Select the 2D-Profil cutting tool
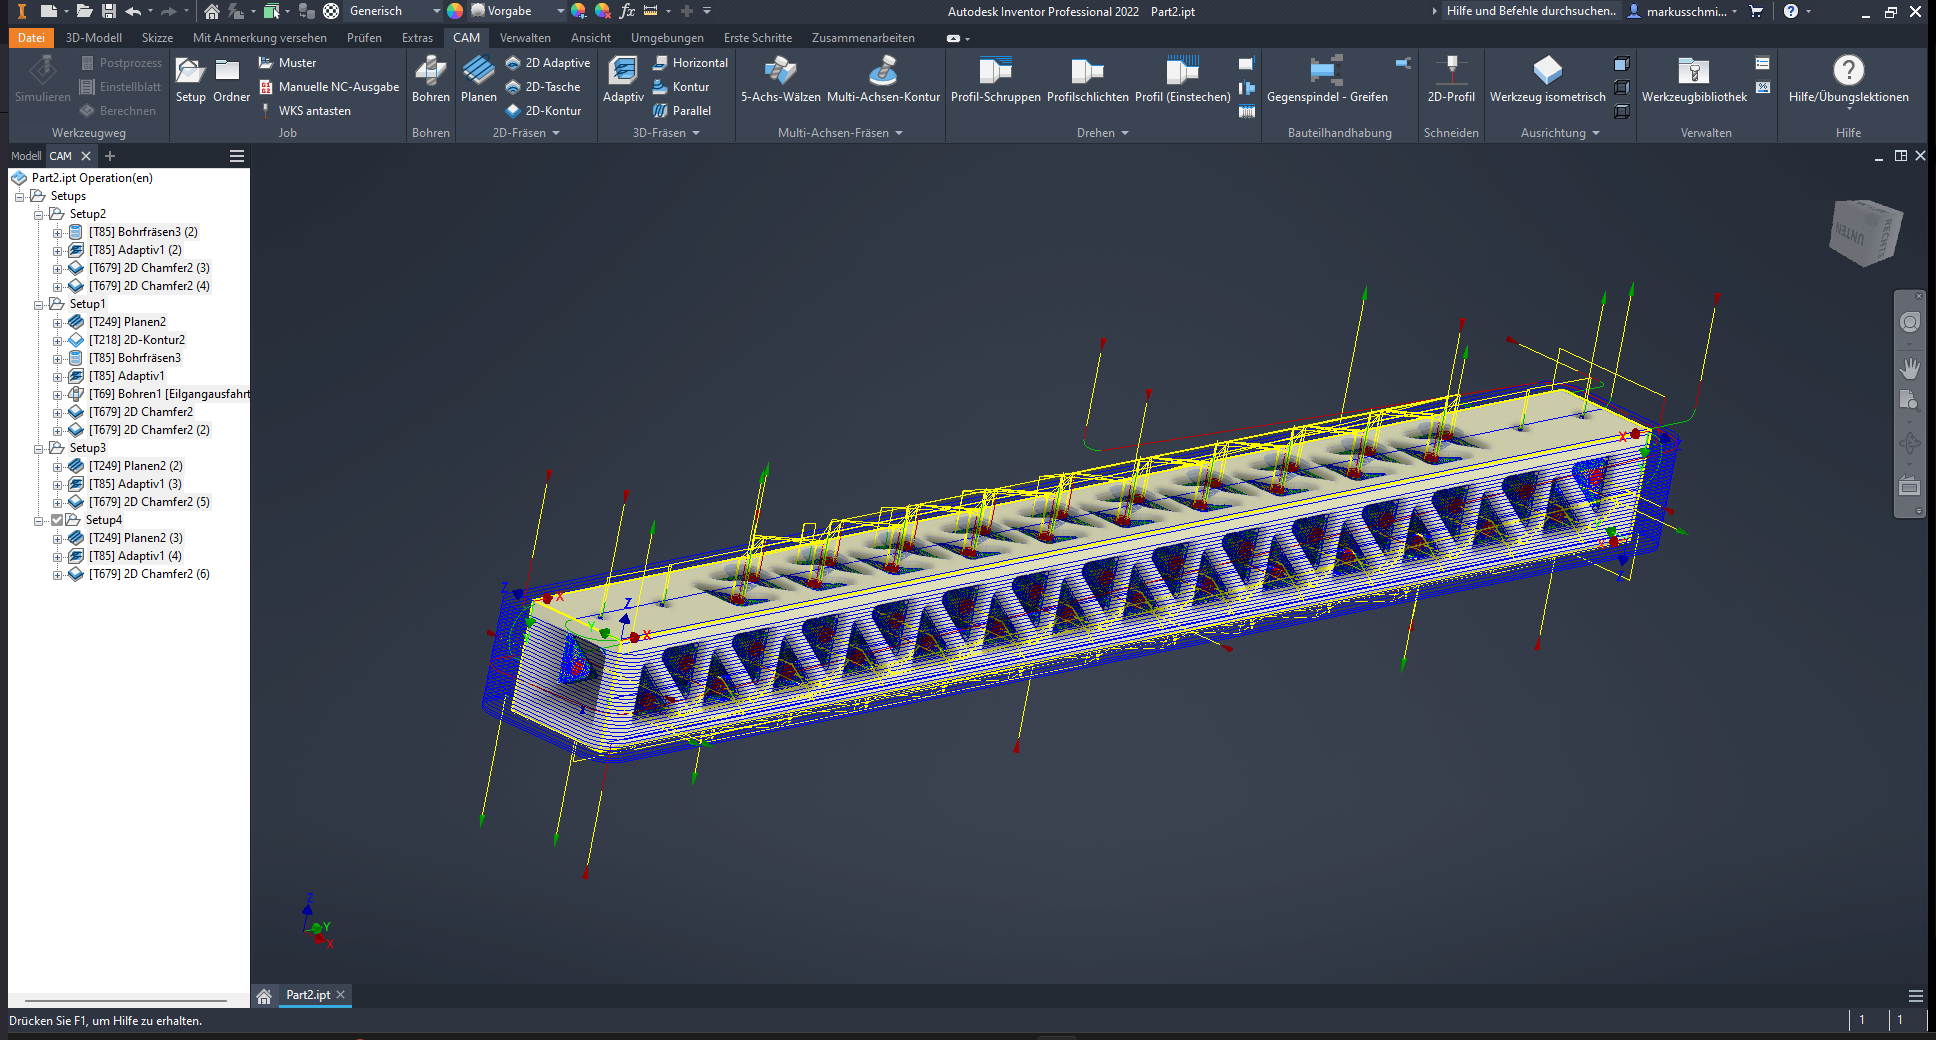 coord(1451,80)
